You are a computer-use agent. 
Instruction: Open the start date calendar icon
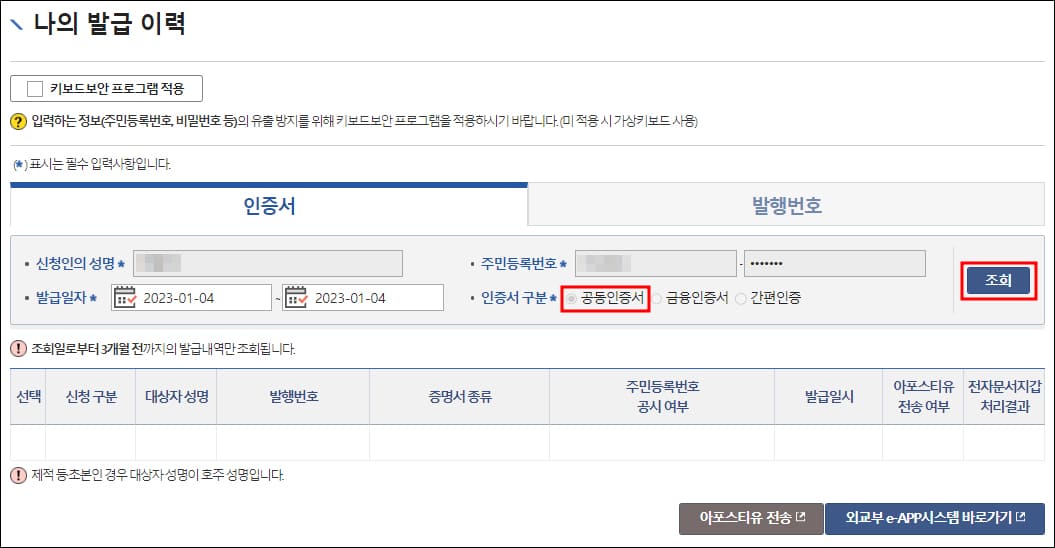[x=125, y=297]
